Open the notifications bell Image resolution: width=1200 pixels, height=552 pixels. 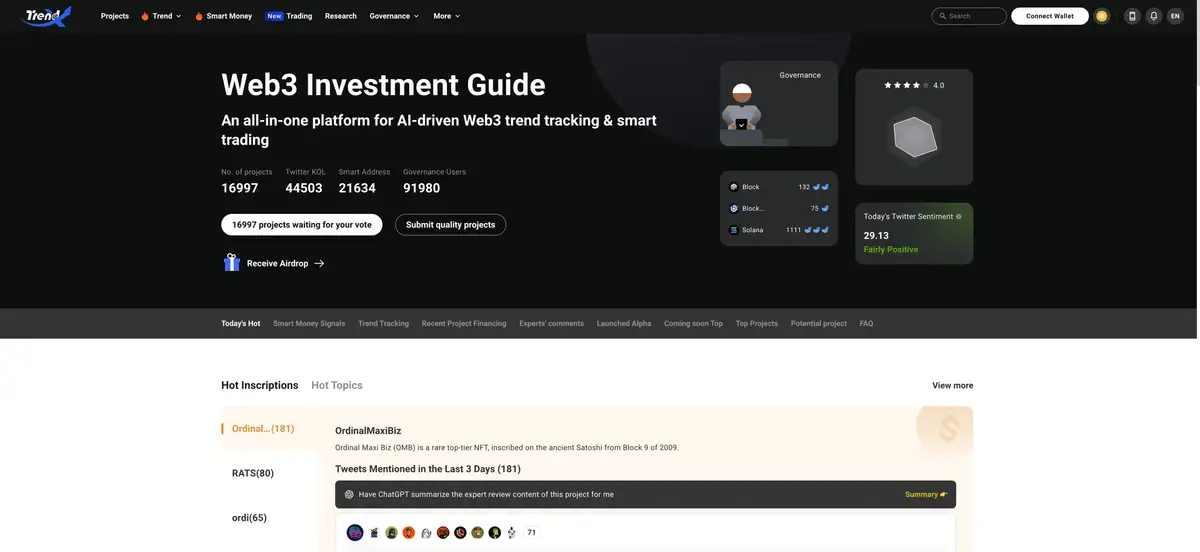point(1153,16)
